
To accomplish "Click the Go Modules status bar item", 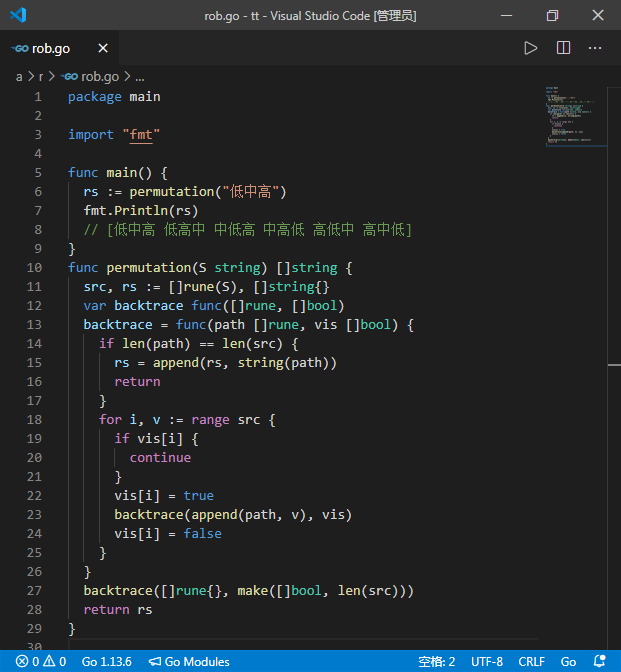I will point(189,661).
